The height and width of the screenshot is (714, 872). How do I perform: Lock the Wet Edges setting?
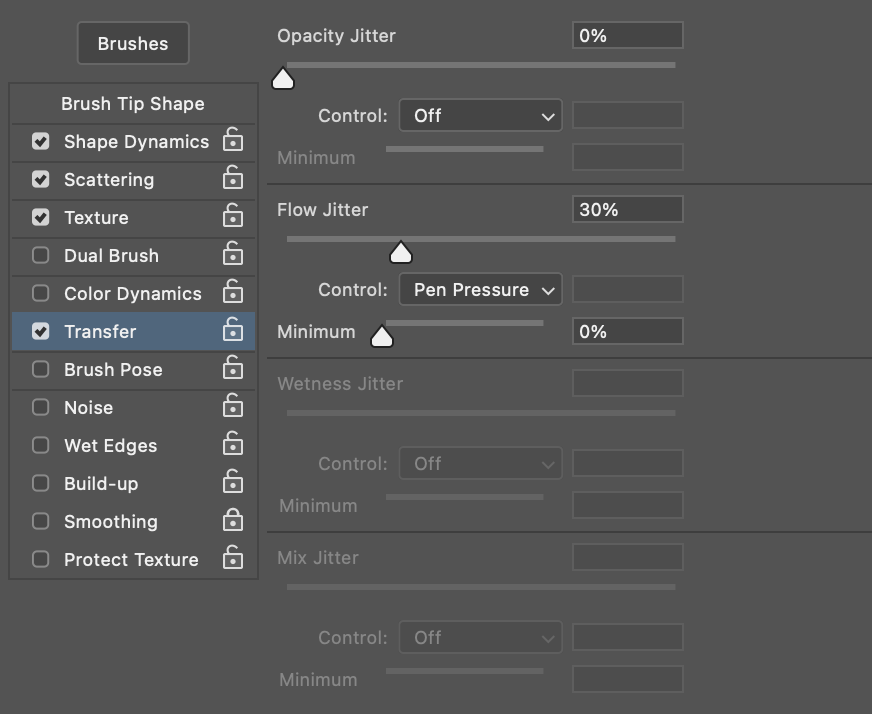(x=233, y=443)
